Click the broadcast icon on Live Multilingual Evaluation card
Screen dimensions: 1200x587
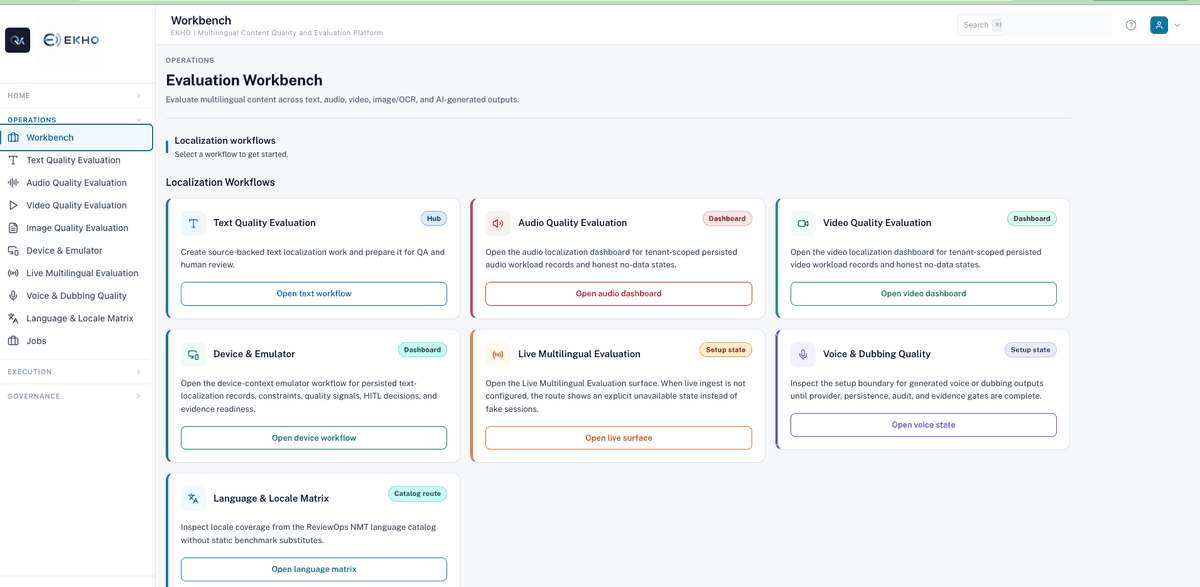[498, 354]
